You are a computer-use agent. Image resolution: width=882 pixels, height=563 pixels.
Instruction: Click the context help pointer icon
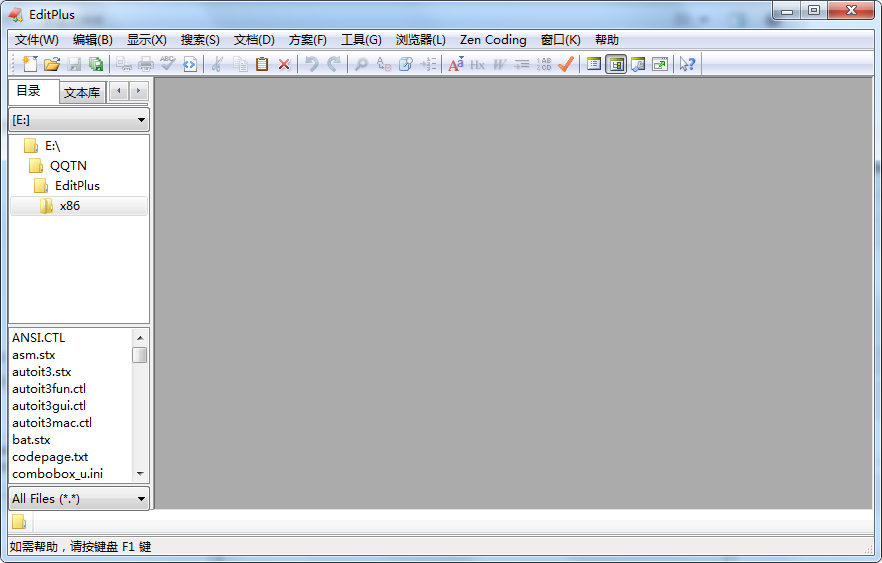687,64
